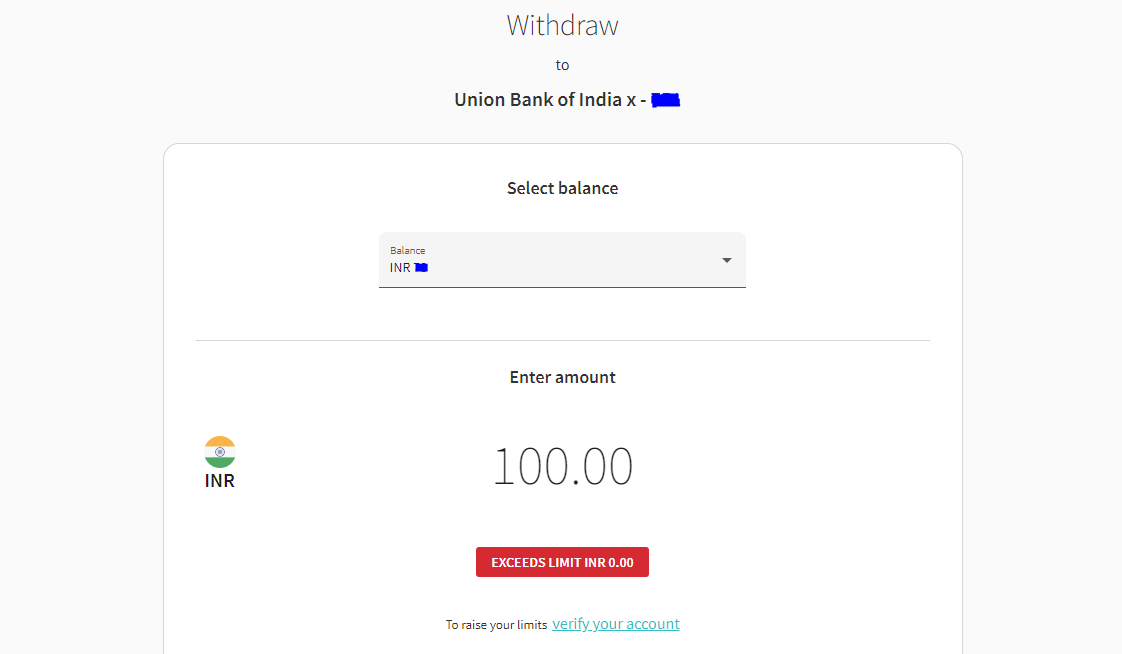Click the EXCEEDS LIMIT INR 0.00 button

pyautogui.click(x=562, y=562)
